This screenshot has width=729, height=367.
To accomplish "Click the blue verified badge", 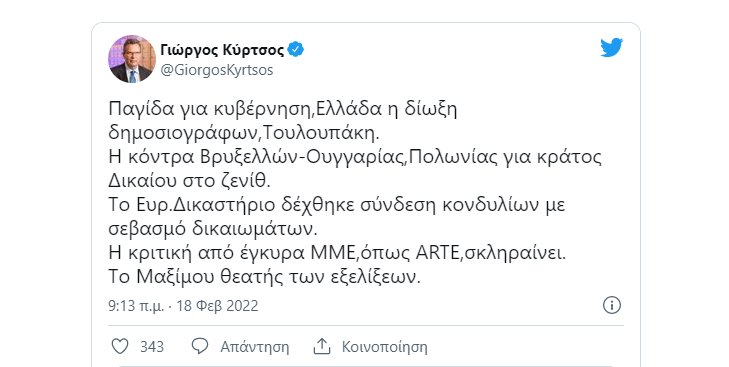I will 295,49.
